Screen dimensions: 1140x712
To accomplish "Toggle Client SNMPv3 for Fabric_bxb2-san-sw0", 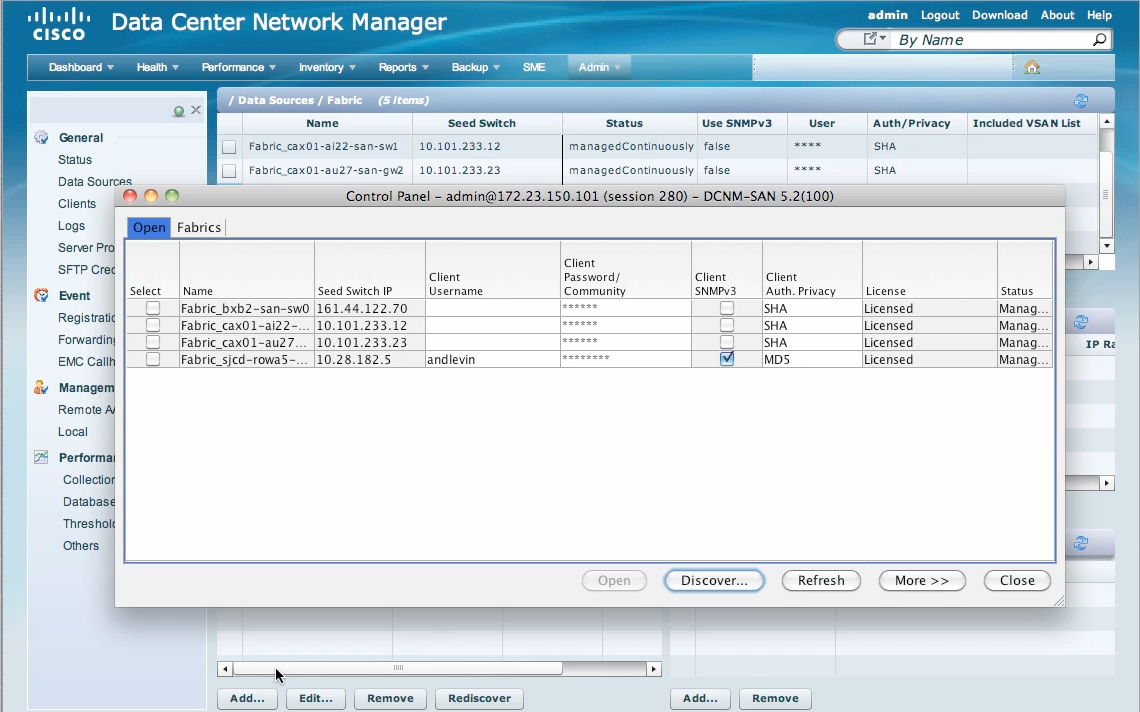I will tap(726, 308).
